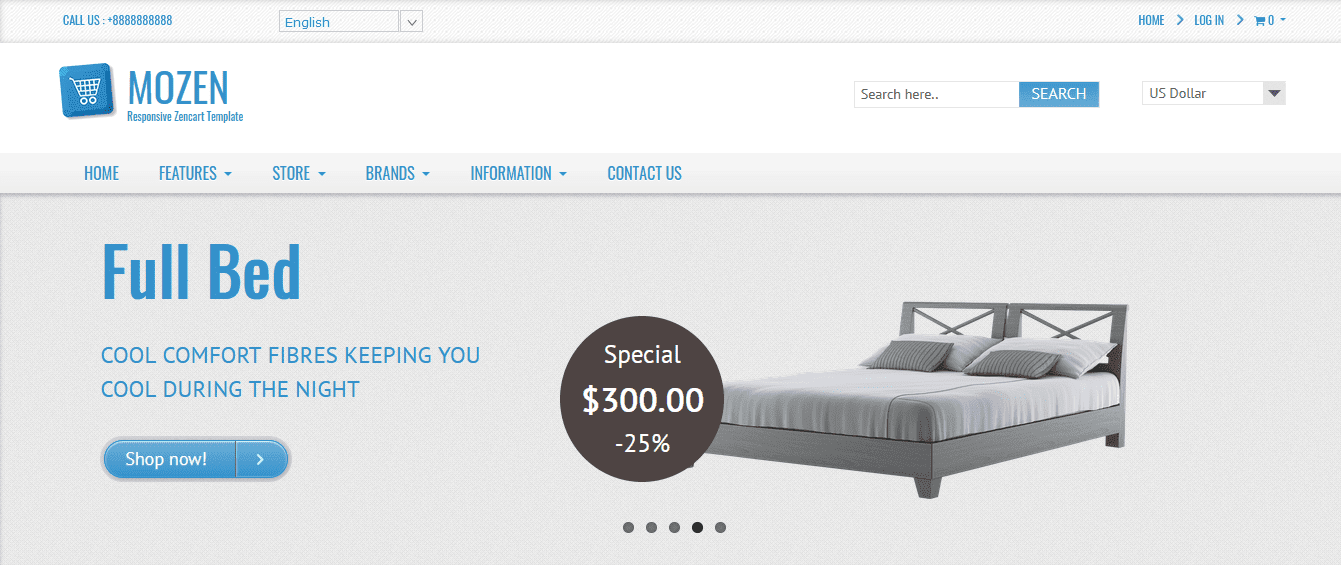
Task: Expand the Information menu
Action: (x=518, y=173)
